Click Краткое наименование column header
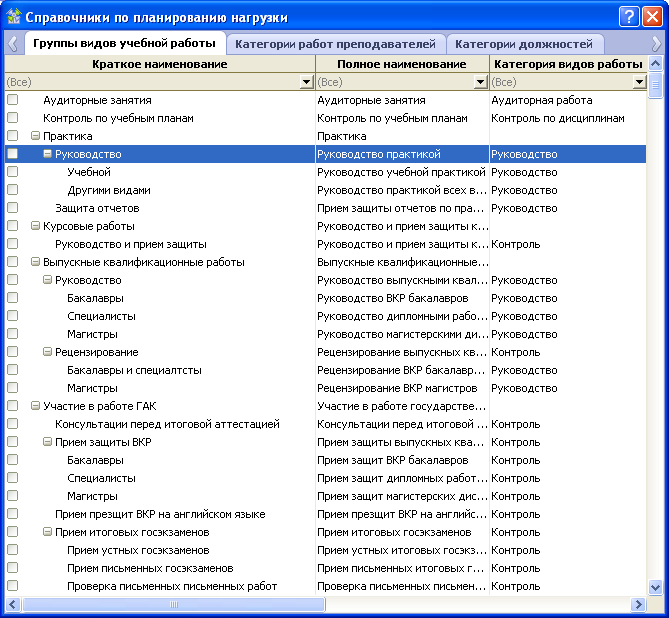Image resolution: width=669 pixels, height=618 pixels. [160, 64]
